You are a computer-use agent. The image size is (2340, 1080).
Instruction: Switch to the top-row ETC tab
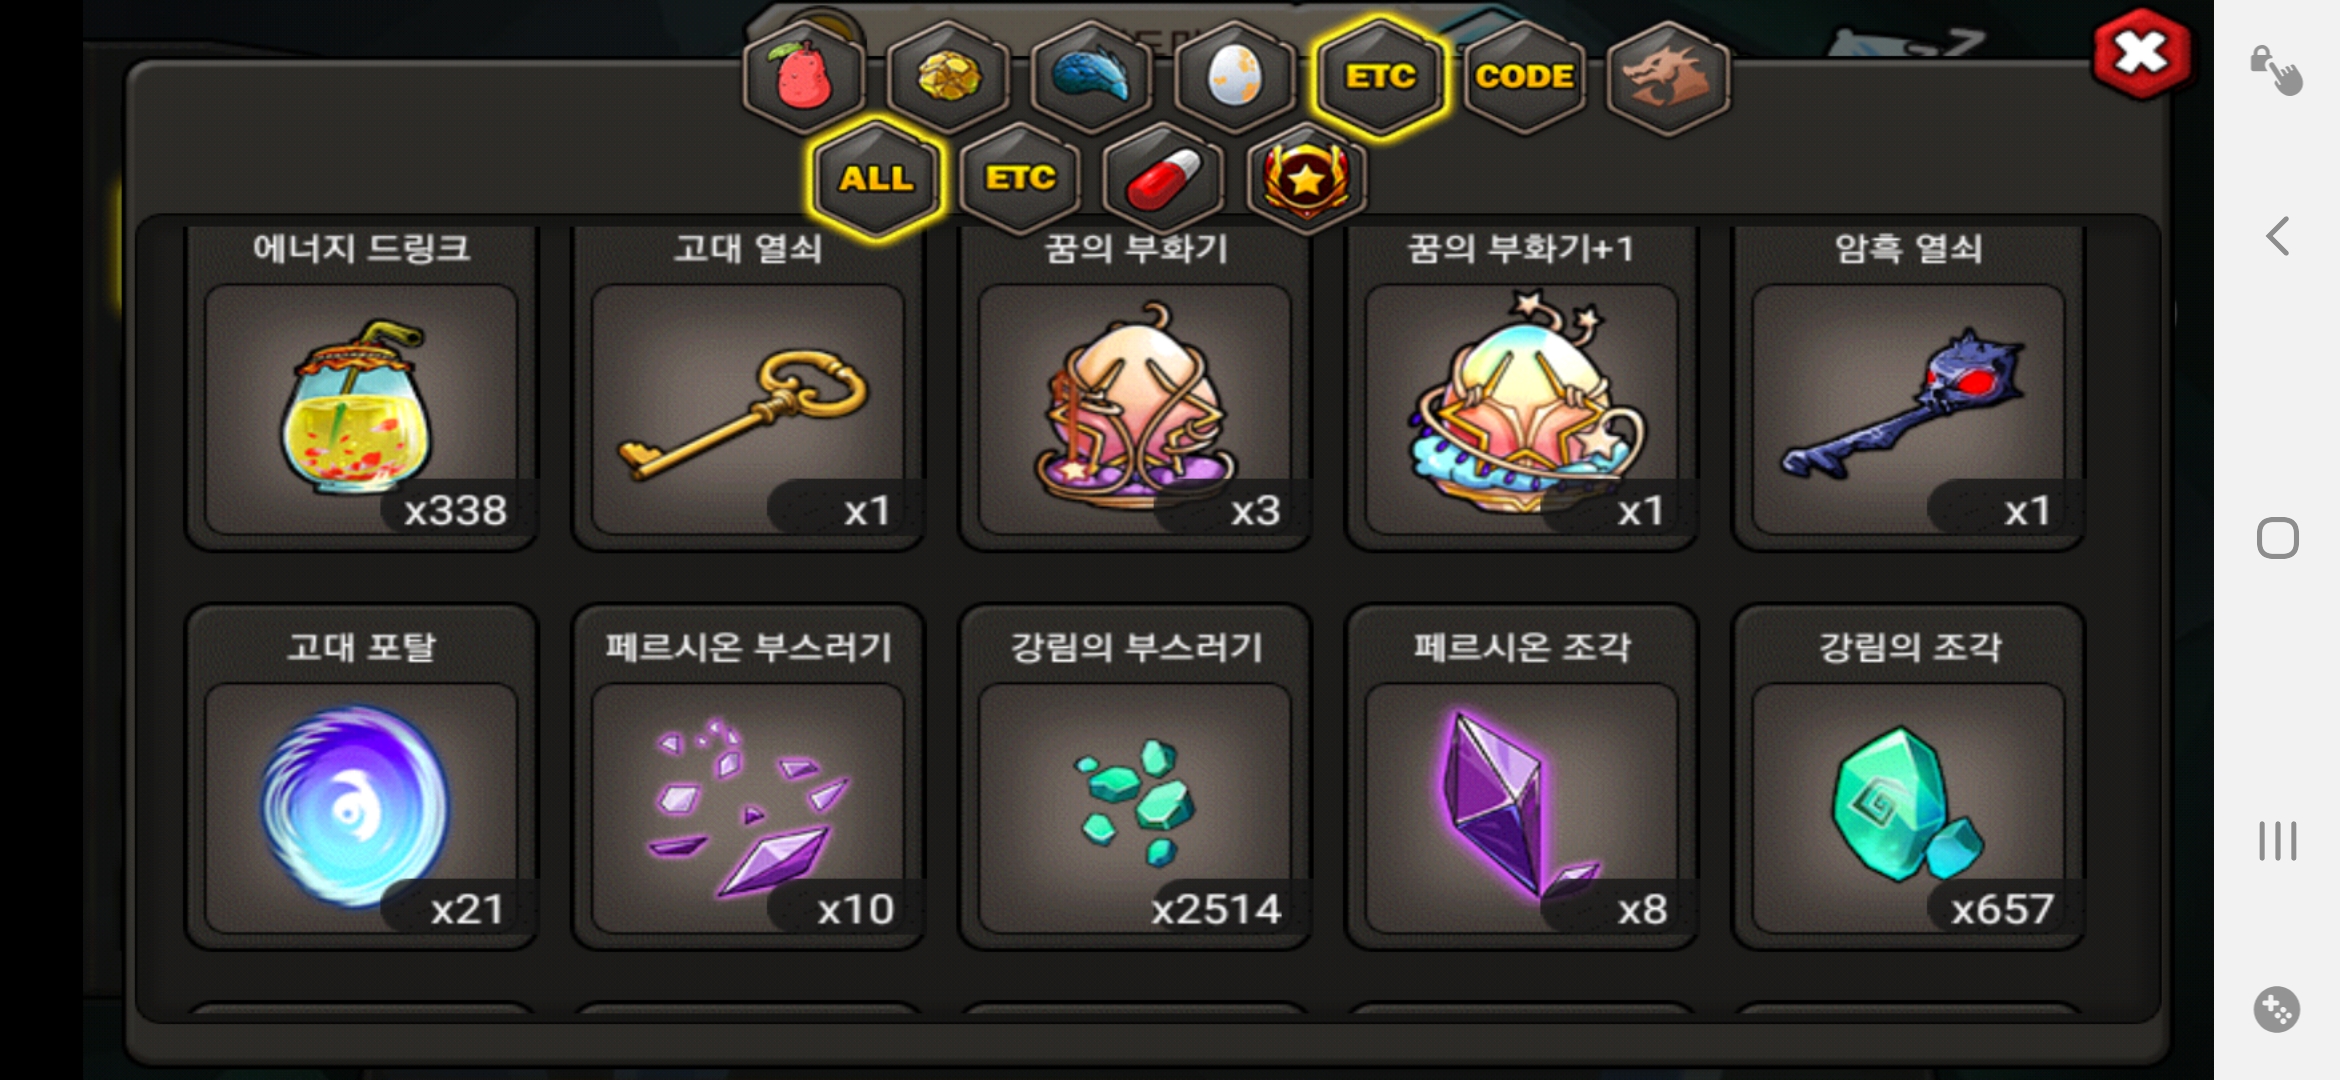(x=1380, y=77)
